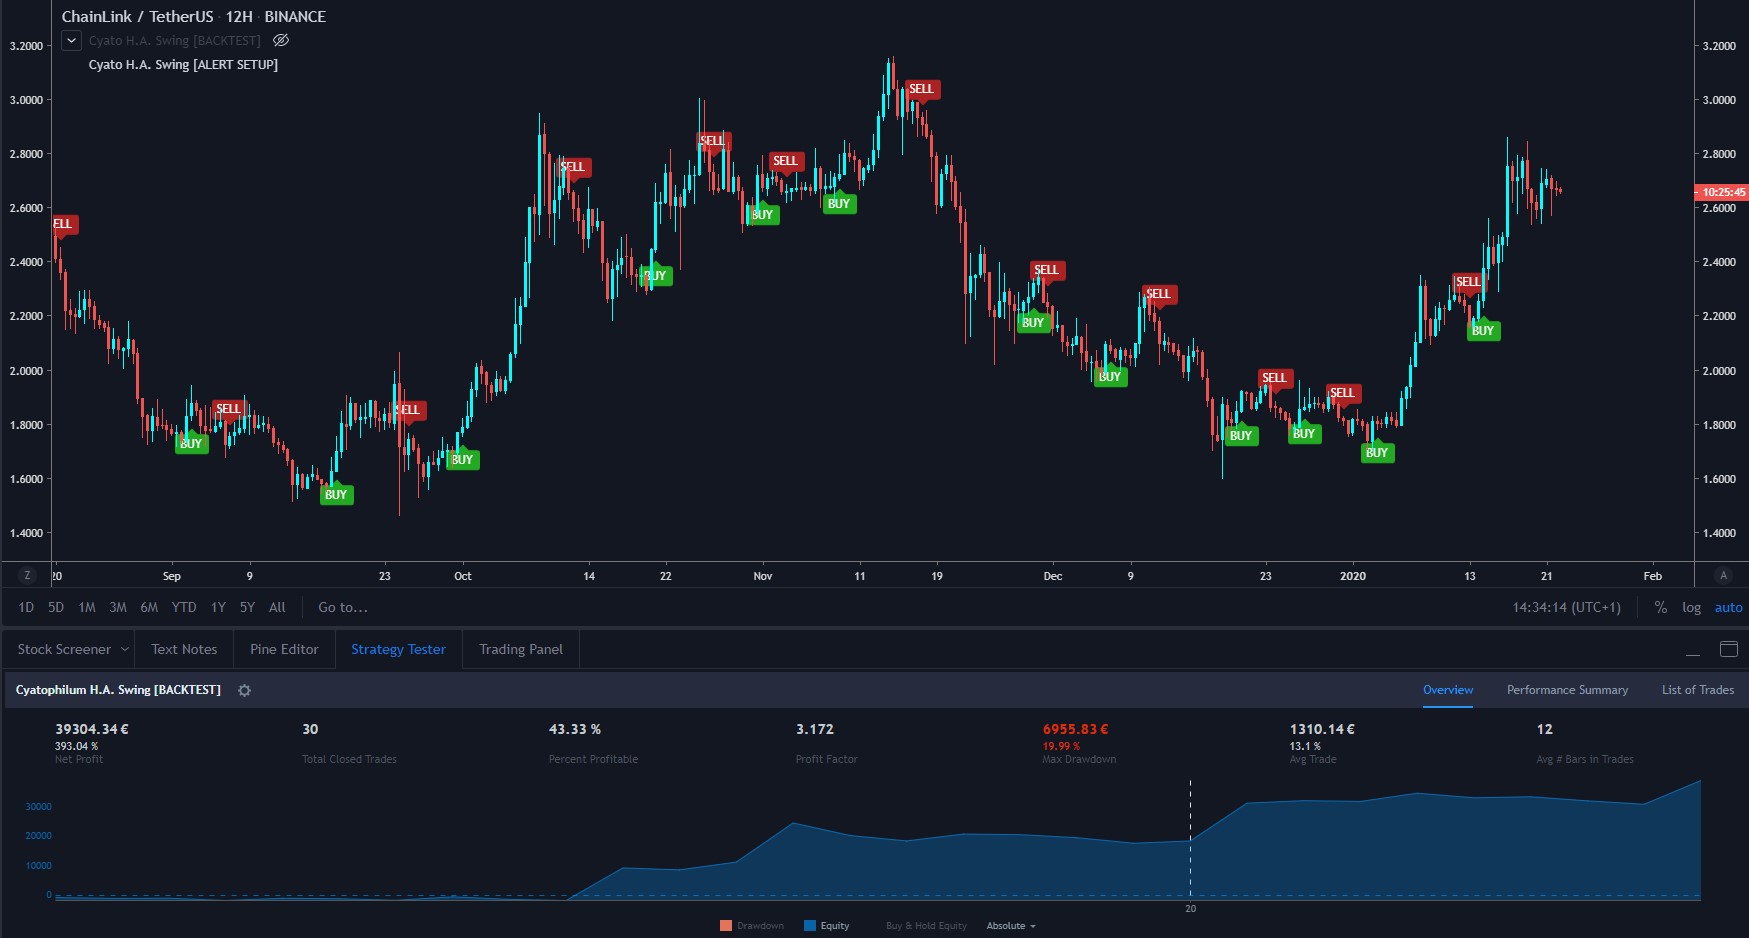
Task: Set the chart range to 1M
Action: [x=87, y=607]
